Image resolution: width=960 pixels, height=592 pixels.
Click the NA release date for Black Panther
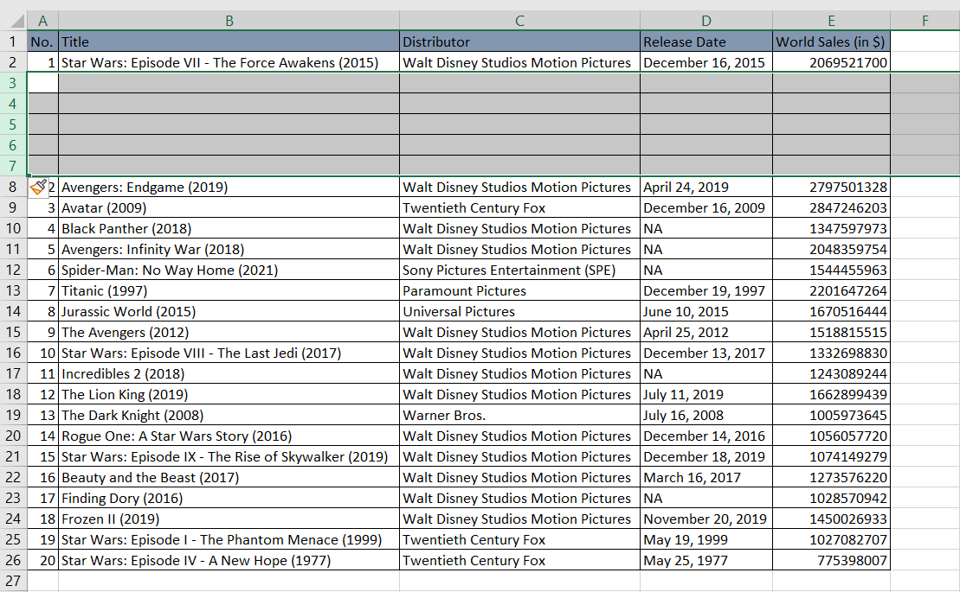coord(706,228)
